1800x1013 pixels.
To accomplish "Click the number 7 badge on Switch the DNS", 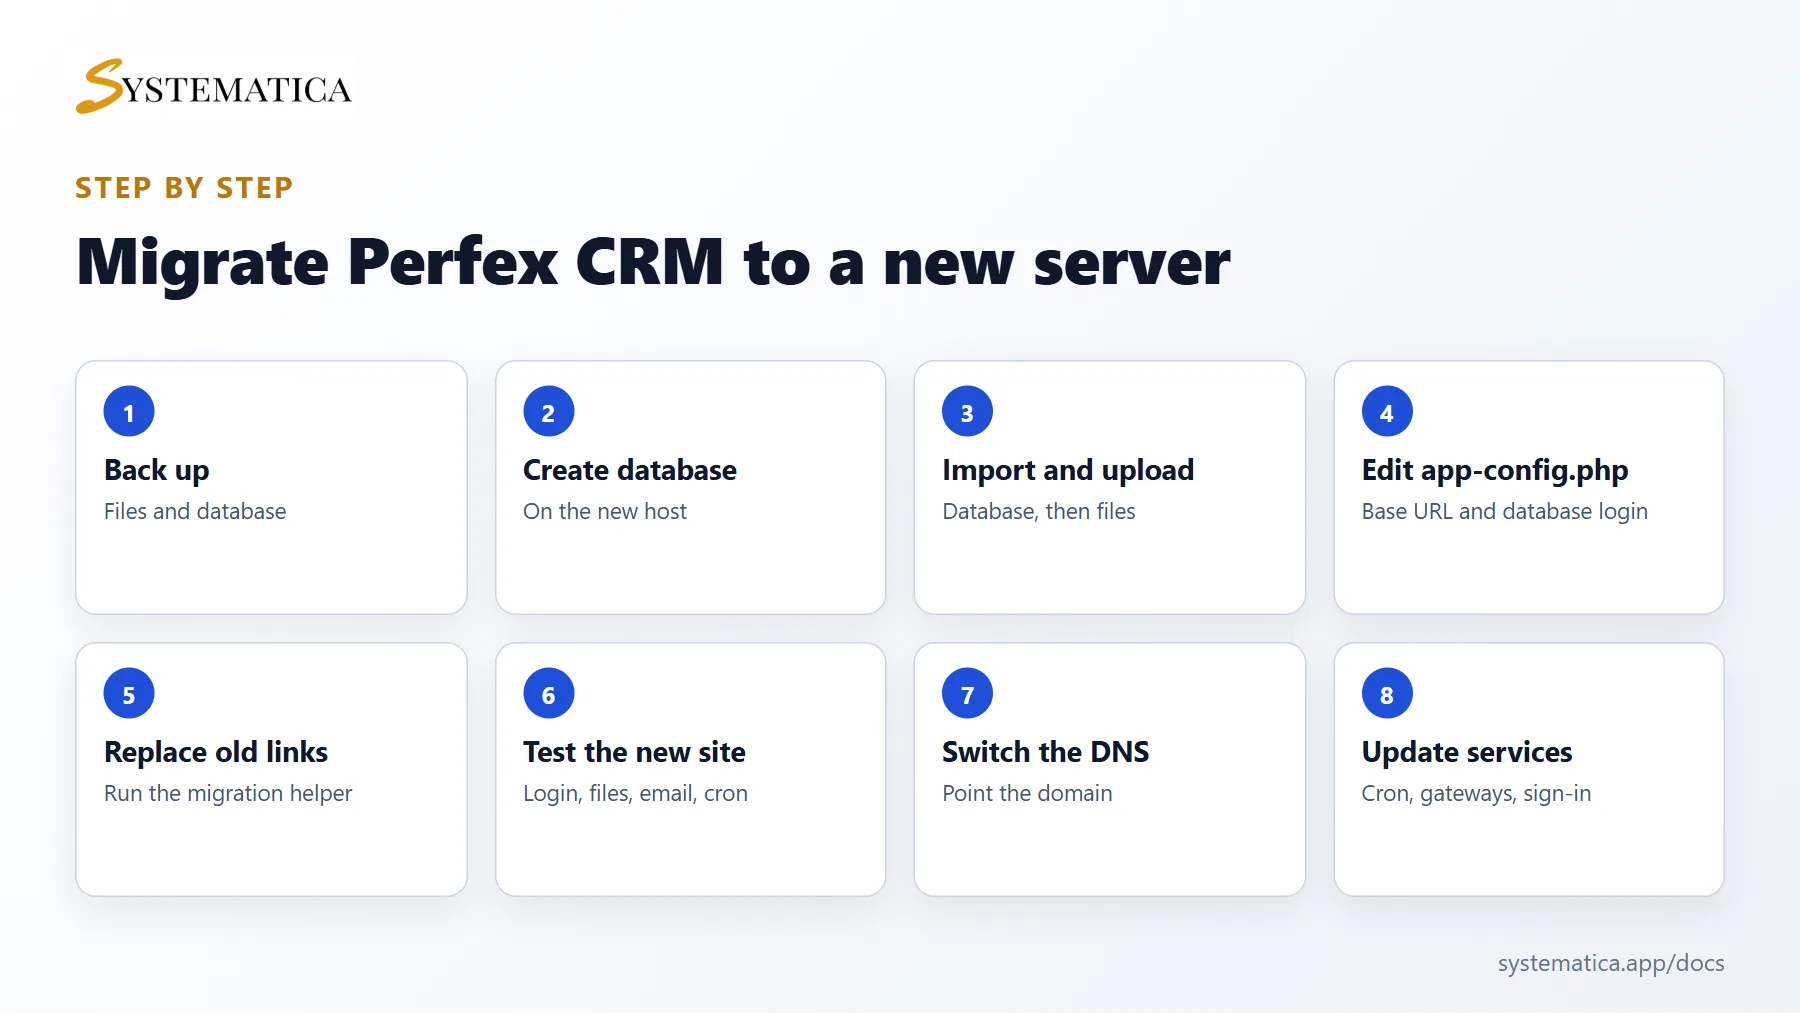I will tap(968, 693).
